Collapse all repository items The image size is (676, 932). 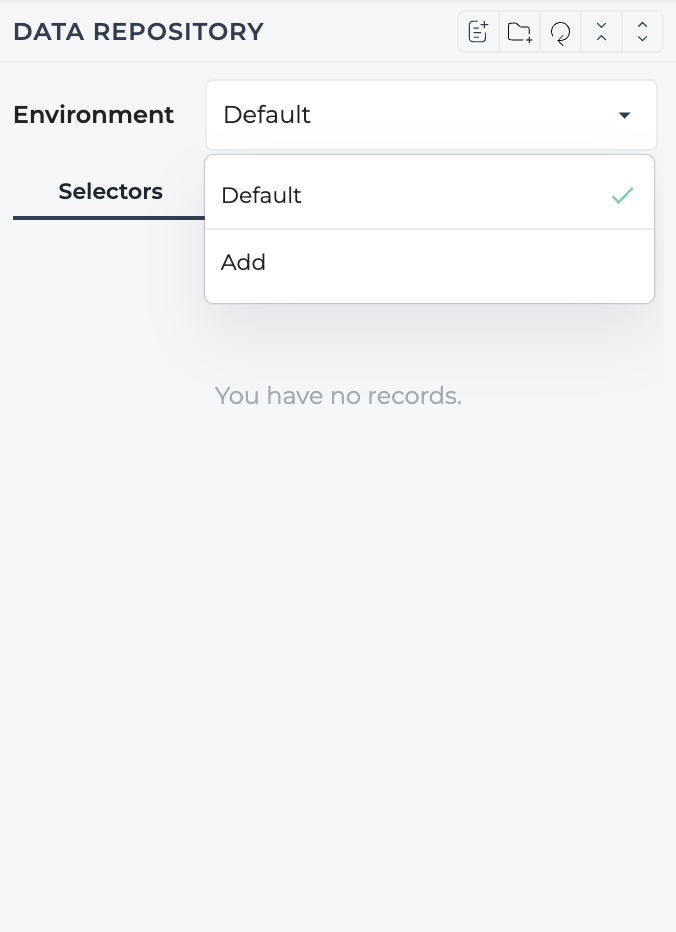pos(601,32)
